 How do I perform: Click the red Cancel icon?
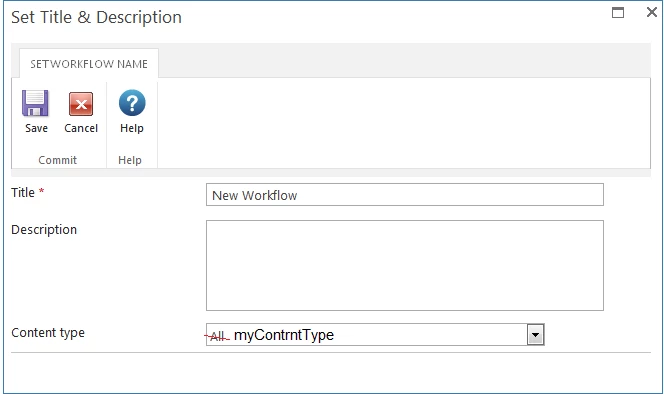[81, 104]
